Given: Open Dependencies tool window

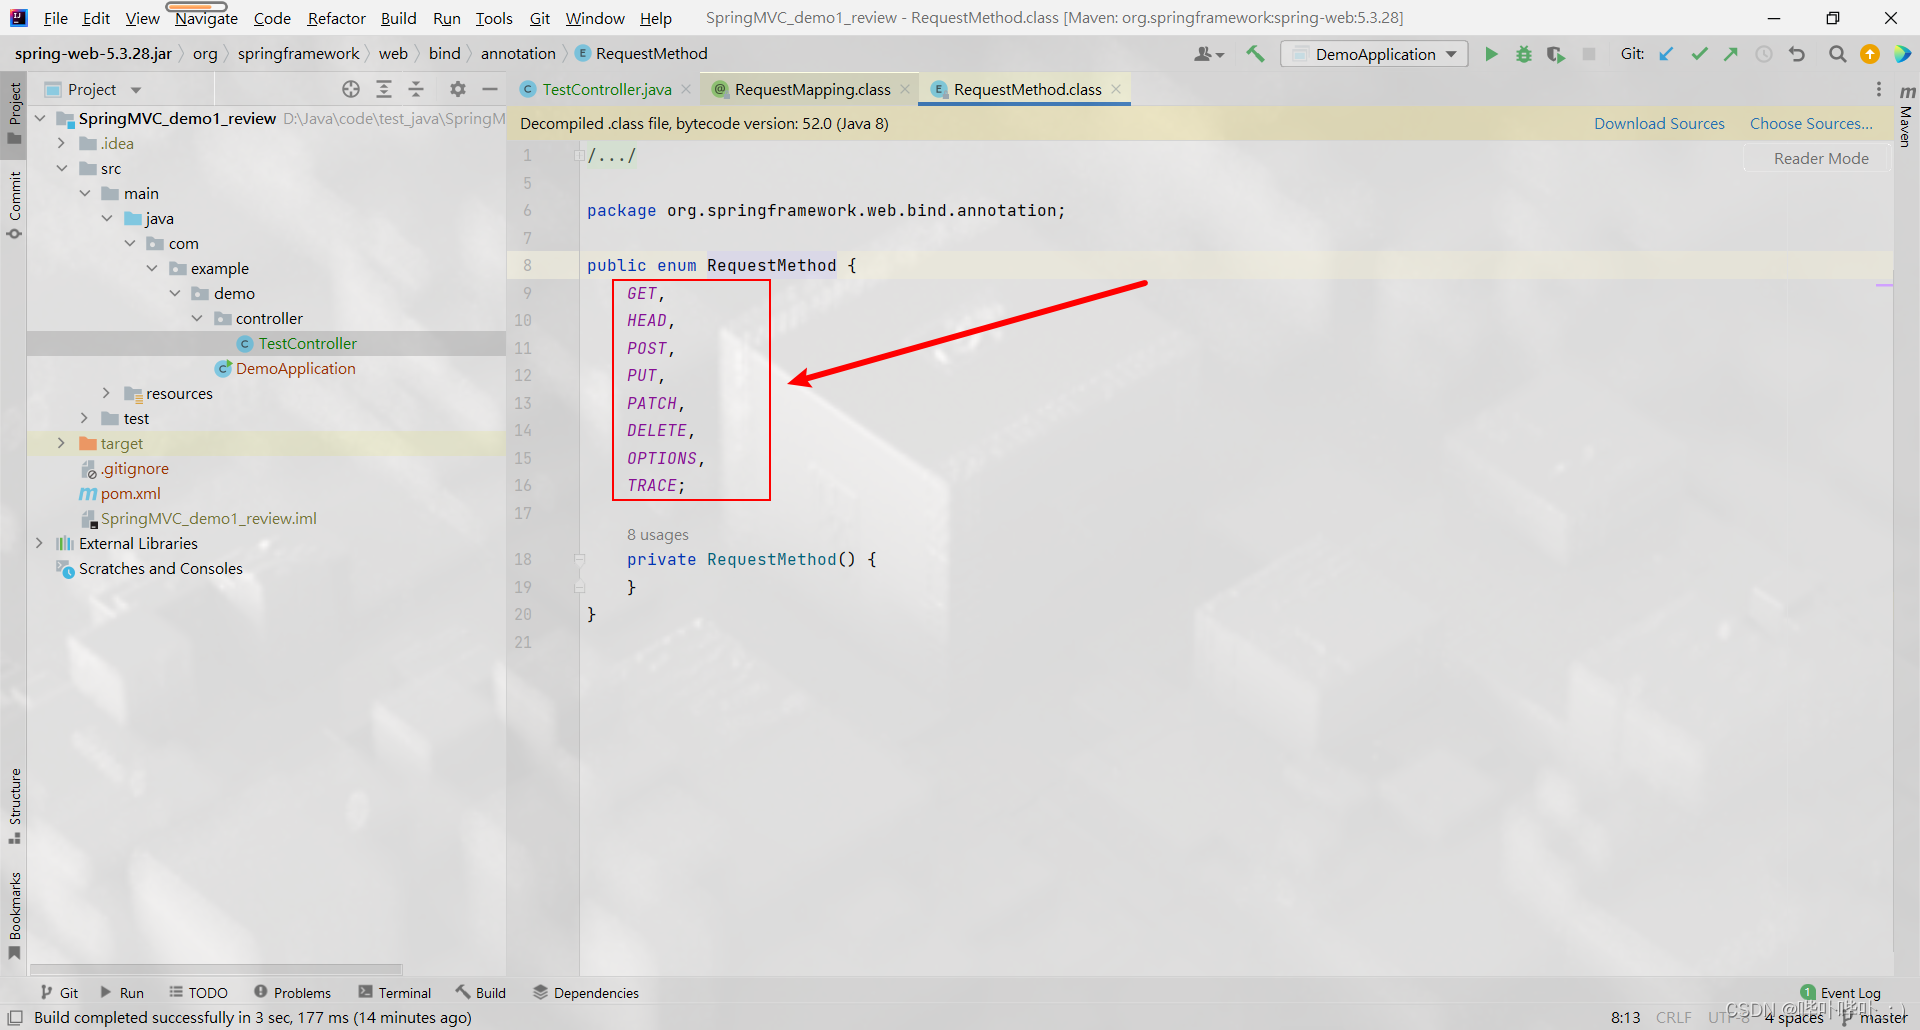Looking at the screenshot, I should 586,993.
